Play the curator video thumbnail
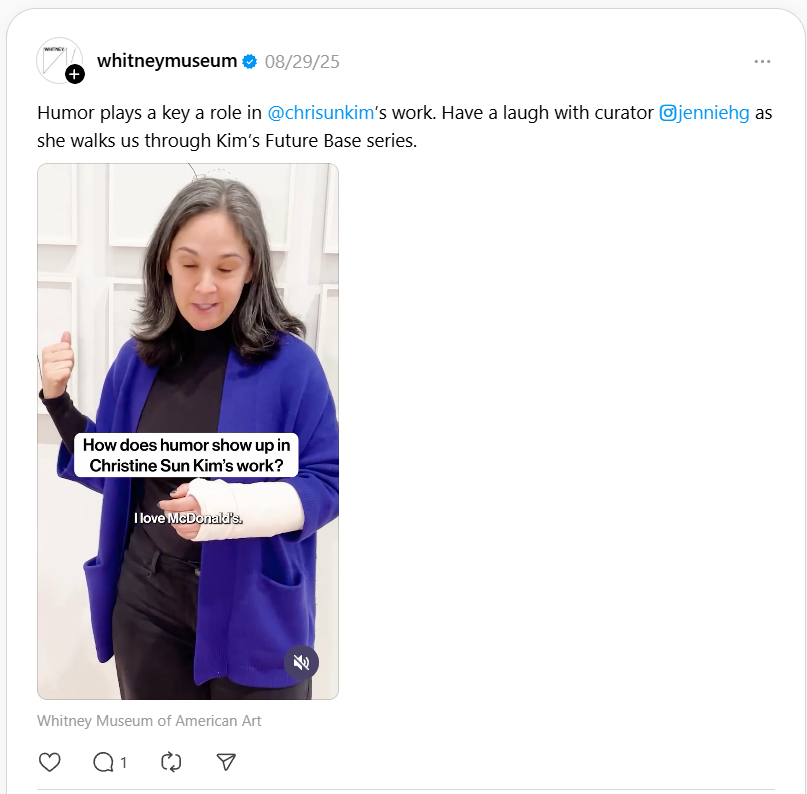The width and height of the screenshot is (807, 794). coord(188,431)
